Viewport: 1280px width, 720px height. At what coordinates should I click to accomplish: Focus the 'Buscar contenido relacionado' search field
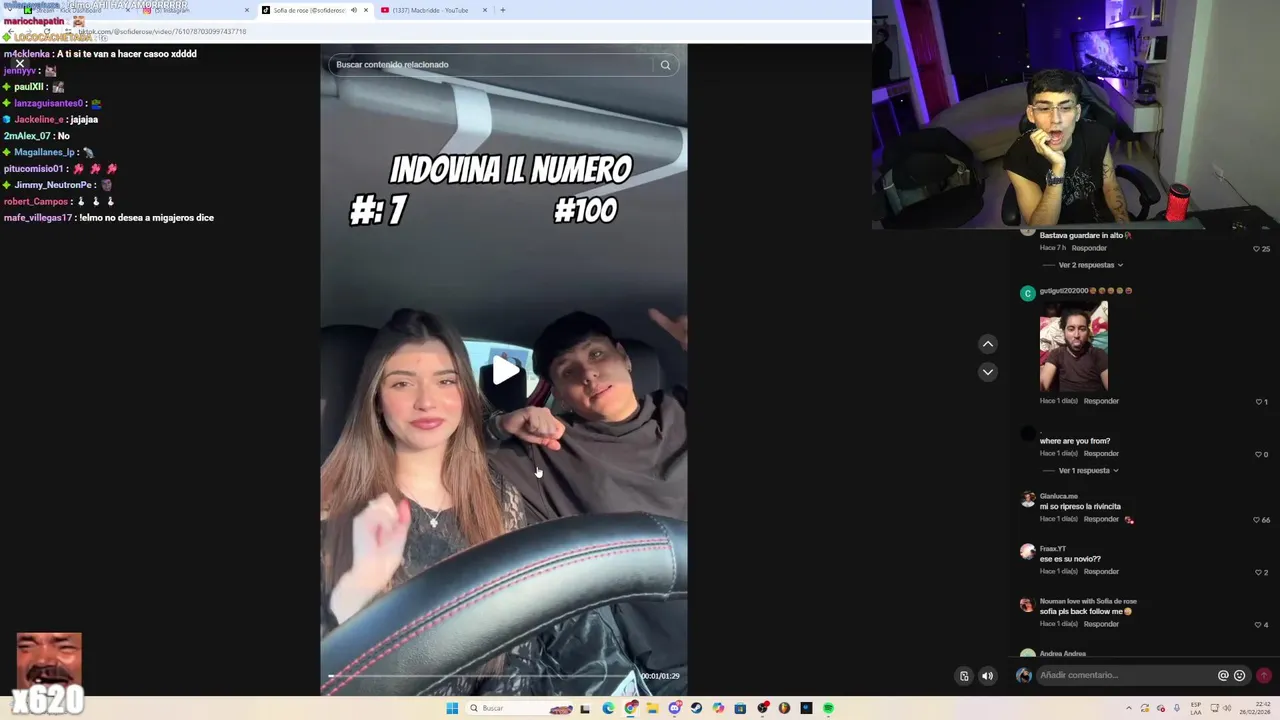point(493,65)
